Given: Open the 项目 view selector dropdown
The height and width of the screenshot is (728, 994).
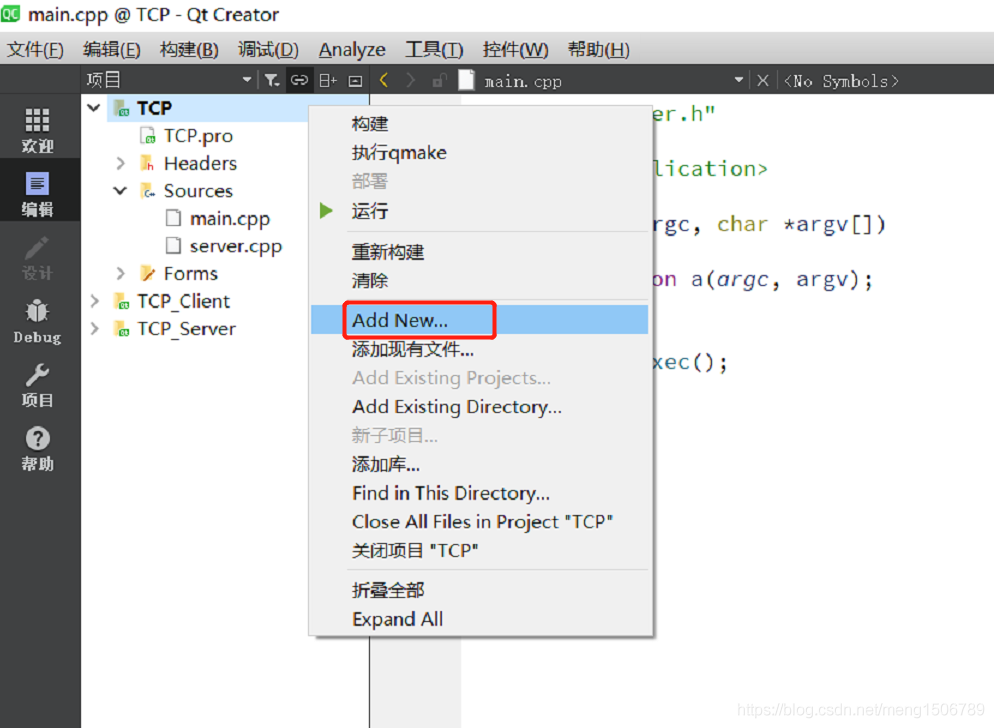Looking at the screenshot, I should click(x=247, y=81).
